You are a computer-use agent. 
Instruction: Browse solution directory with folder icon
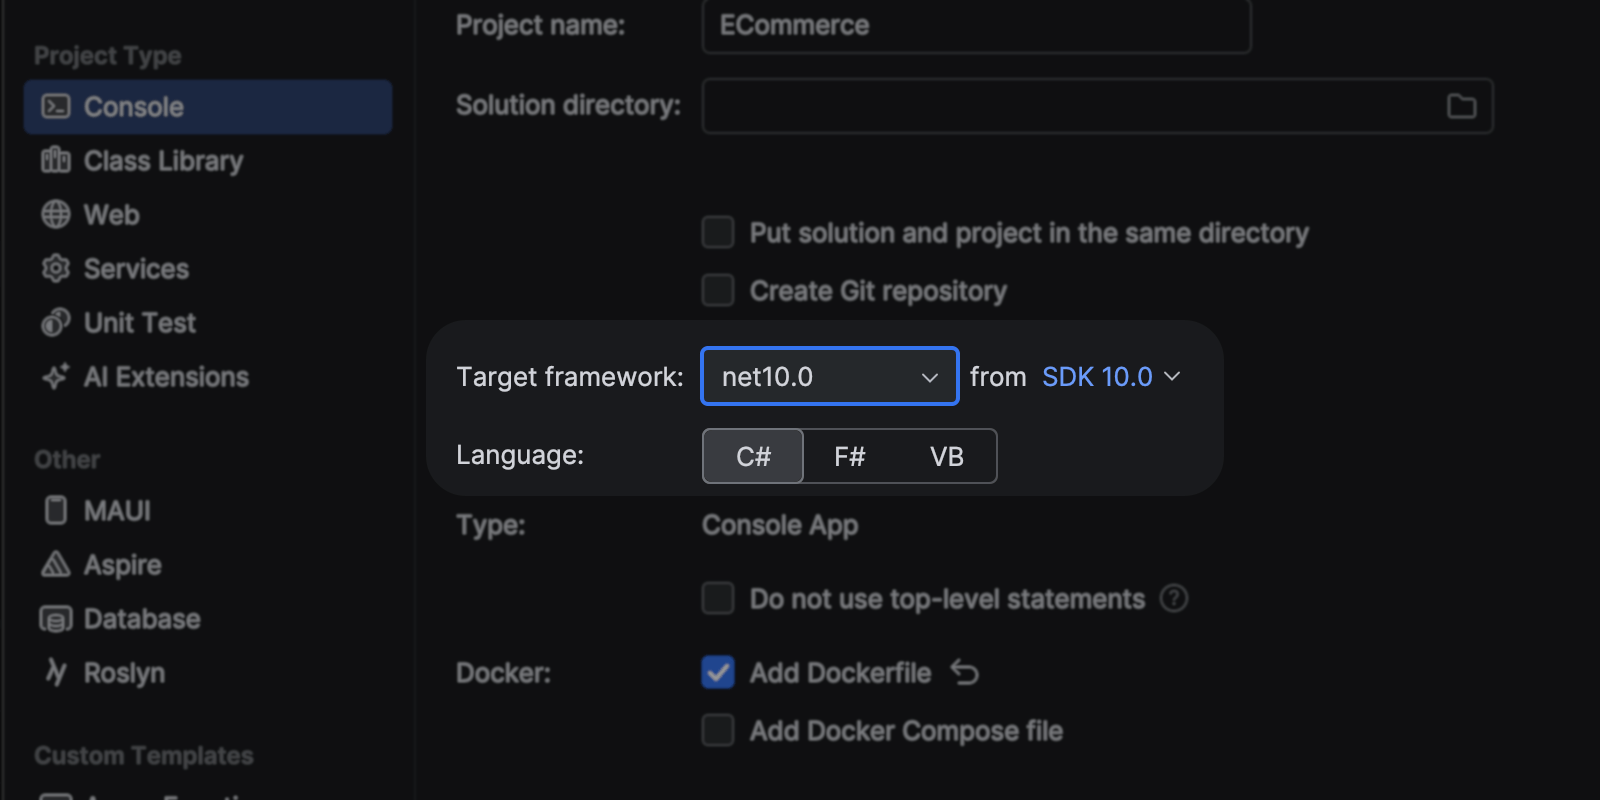point(1461,106)
